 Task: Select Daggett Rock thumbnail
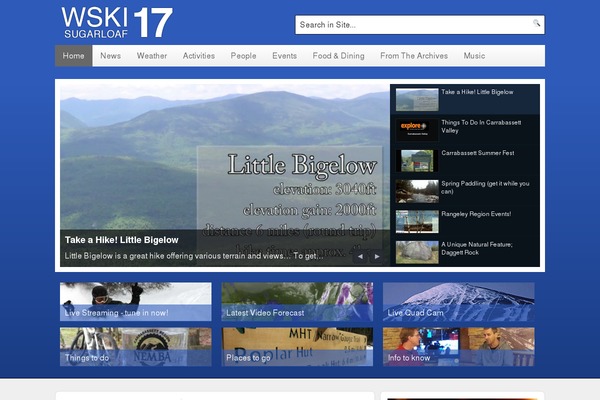417,252
